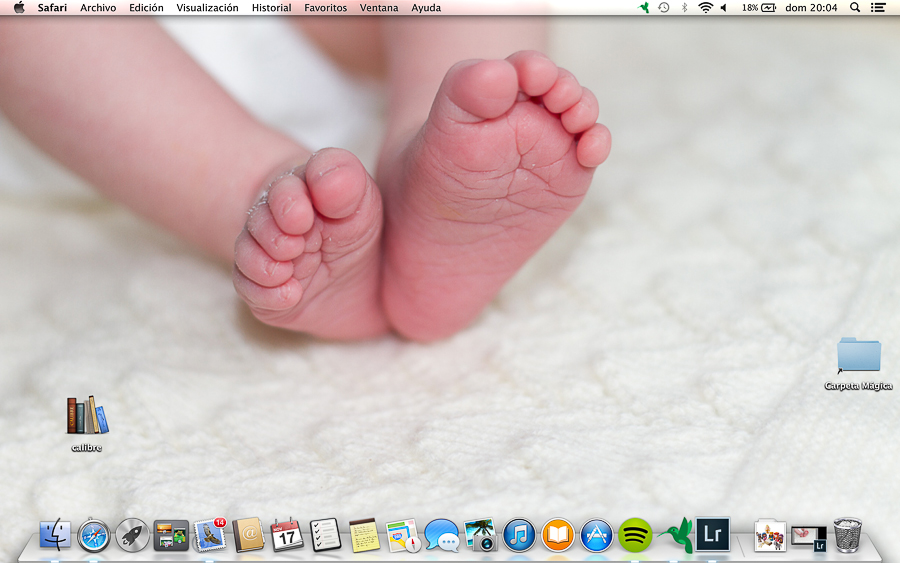Viewport: 900px width, 563px height.
Task: Open the Mac App Store
Action: click(x=597, y=535)
